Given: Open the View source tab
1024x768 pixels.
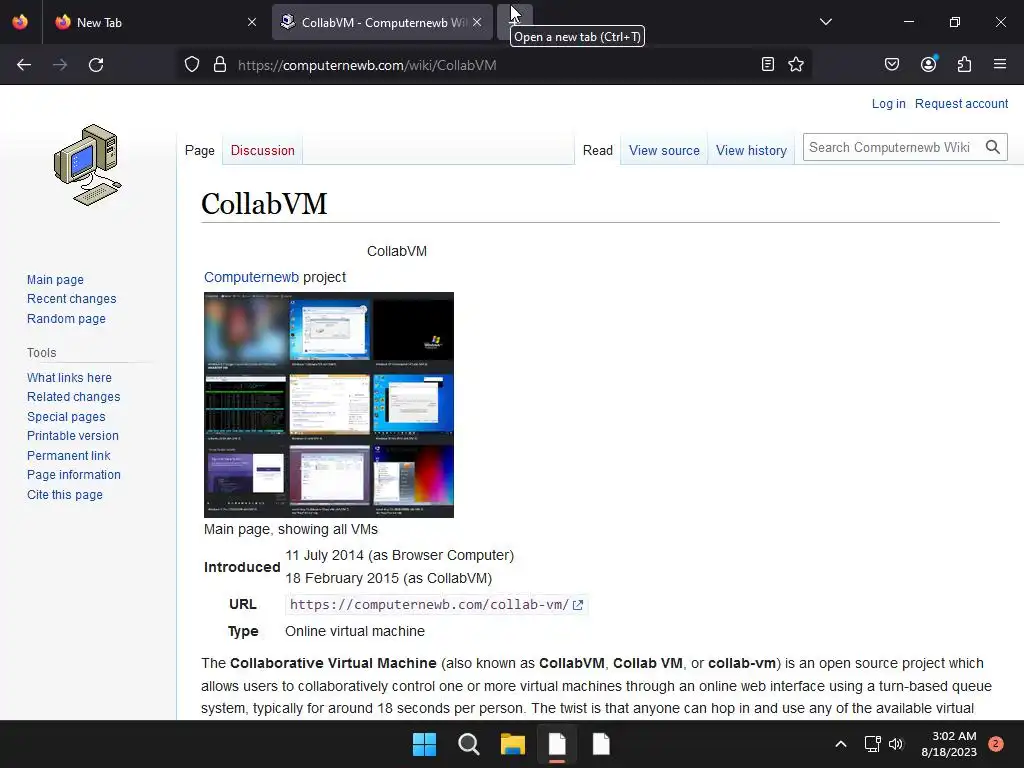Looking at the screenshot, I should (664, 151).
